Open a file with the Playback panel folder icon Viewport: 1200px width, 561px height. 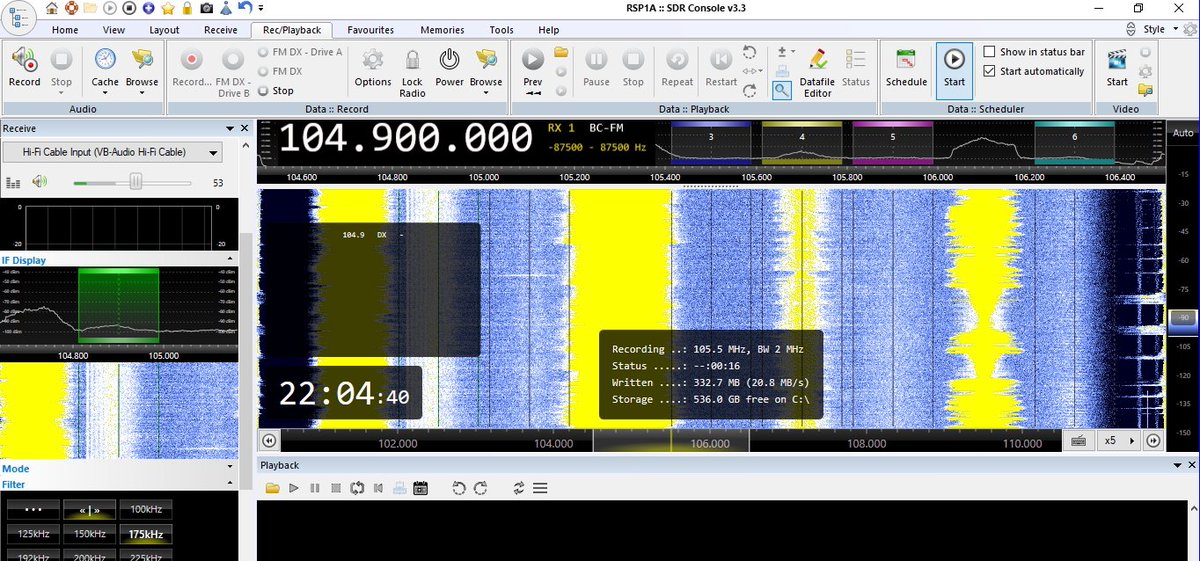[x=271, y=488]
